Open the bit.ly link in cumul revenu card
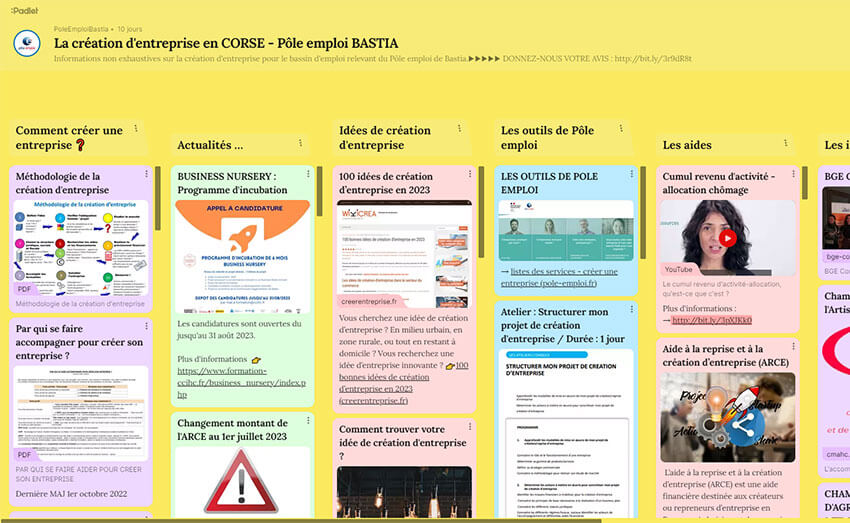850x523 pixels. click(x=712, y=320)
